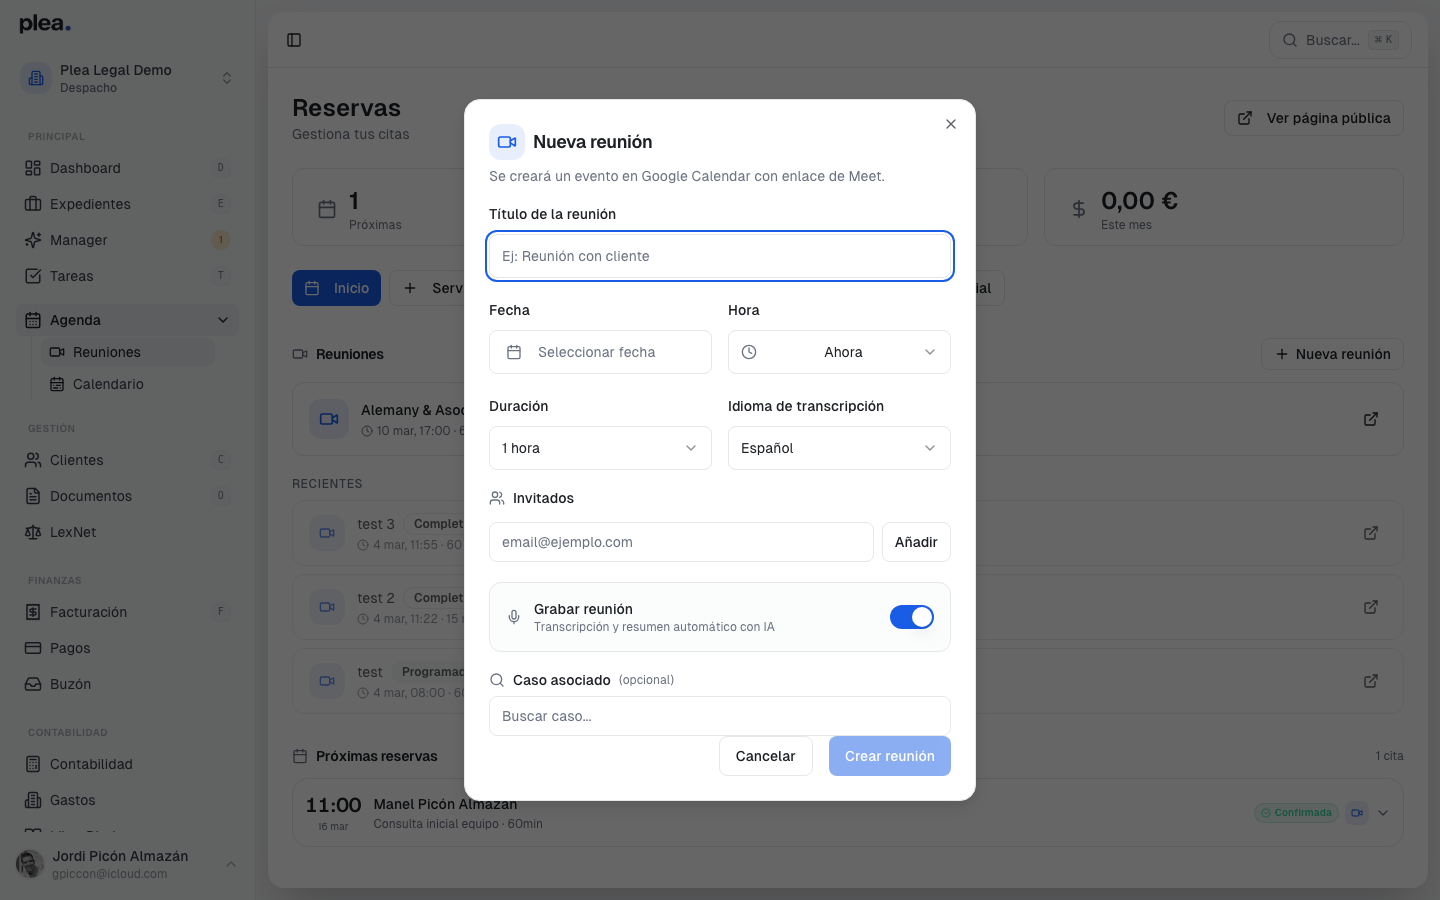Click the microphone icon beside Grabar reunión
The image size is (1440, 900).
(514, 617)
